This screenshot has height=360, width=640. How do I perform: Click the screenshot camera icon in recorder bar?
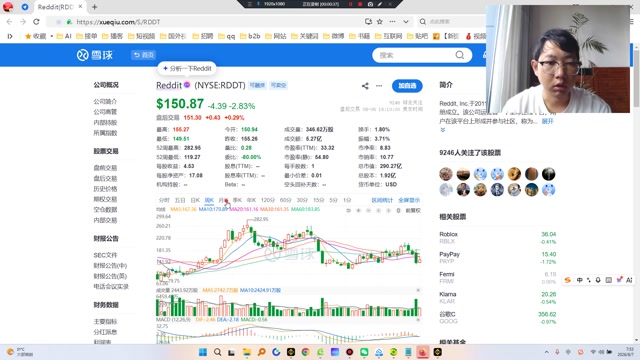(x=370, y=4)
